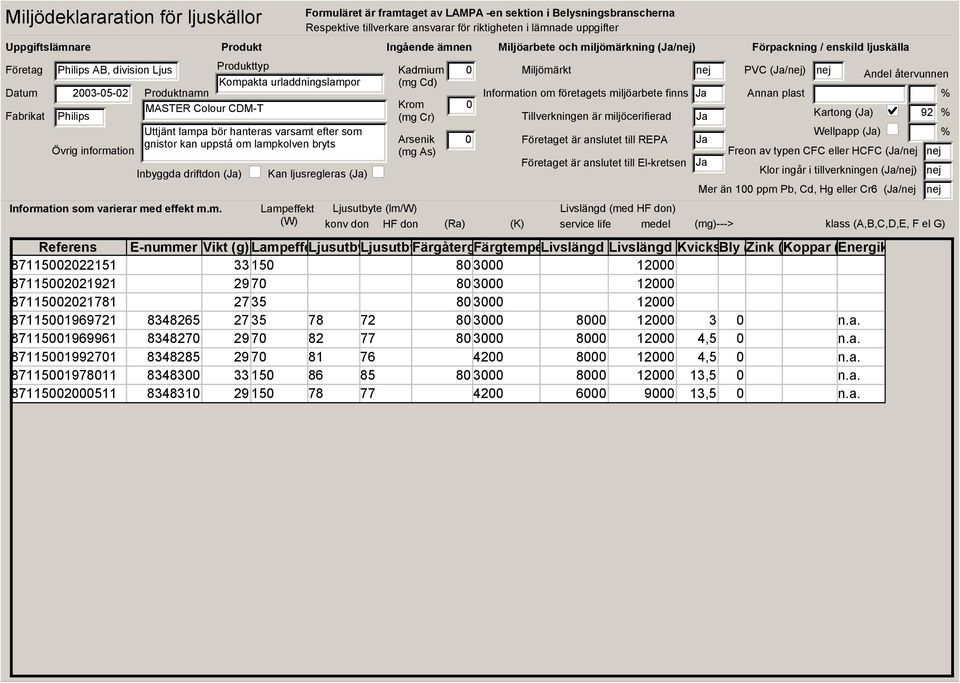Click the Mer än 100 ppm Pb field
The image size is (960, 683).
click(938, 190)
